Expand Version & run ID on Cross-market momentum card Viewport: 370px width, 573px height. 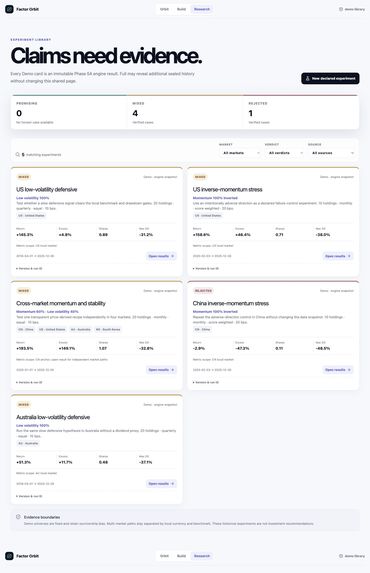point(29,382)
